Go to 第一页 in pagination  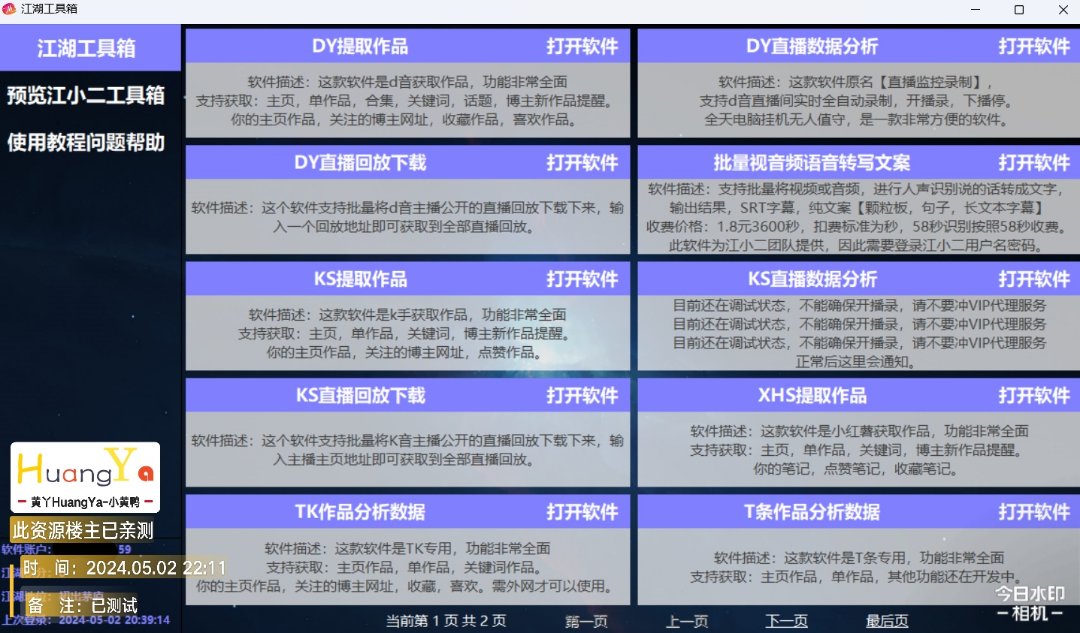coord(586,621)
